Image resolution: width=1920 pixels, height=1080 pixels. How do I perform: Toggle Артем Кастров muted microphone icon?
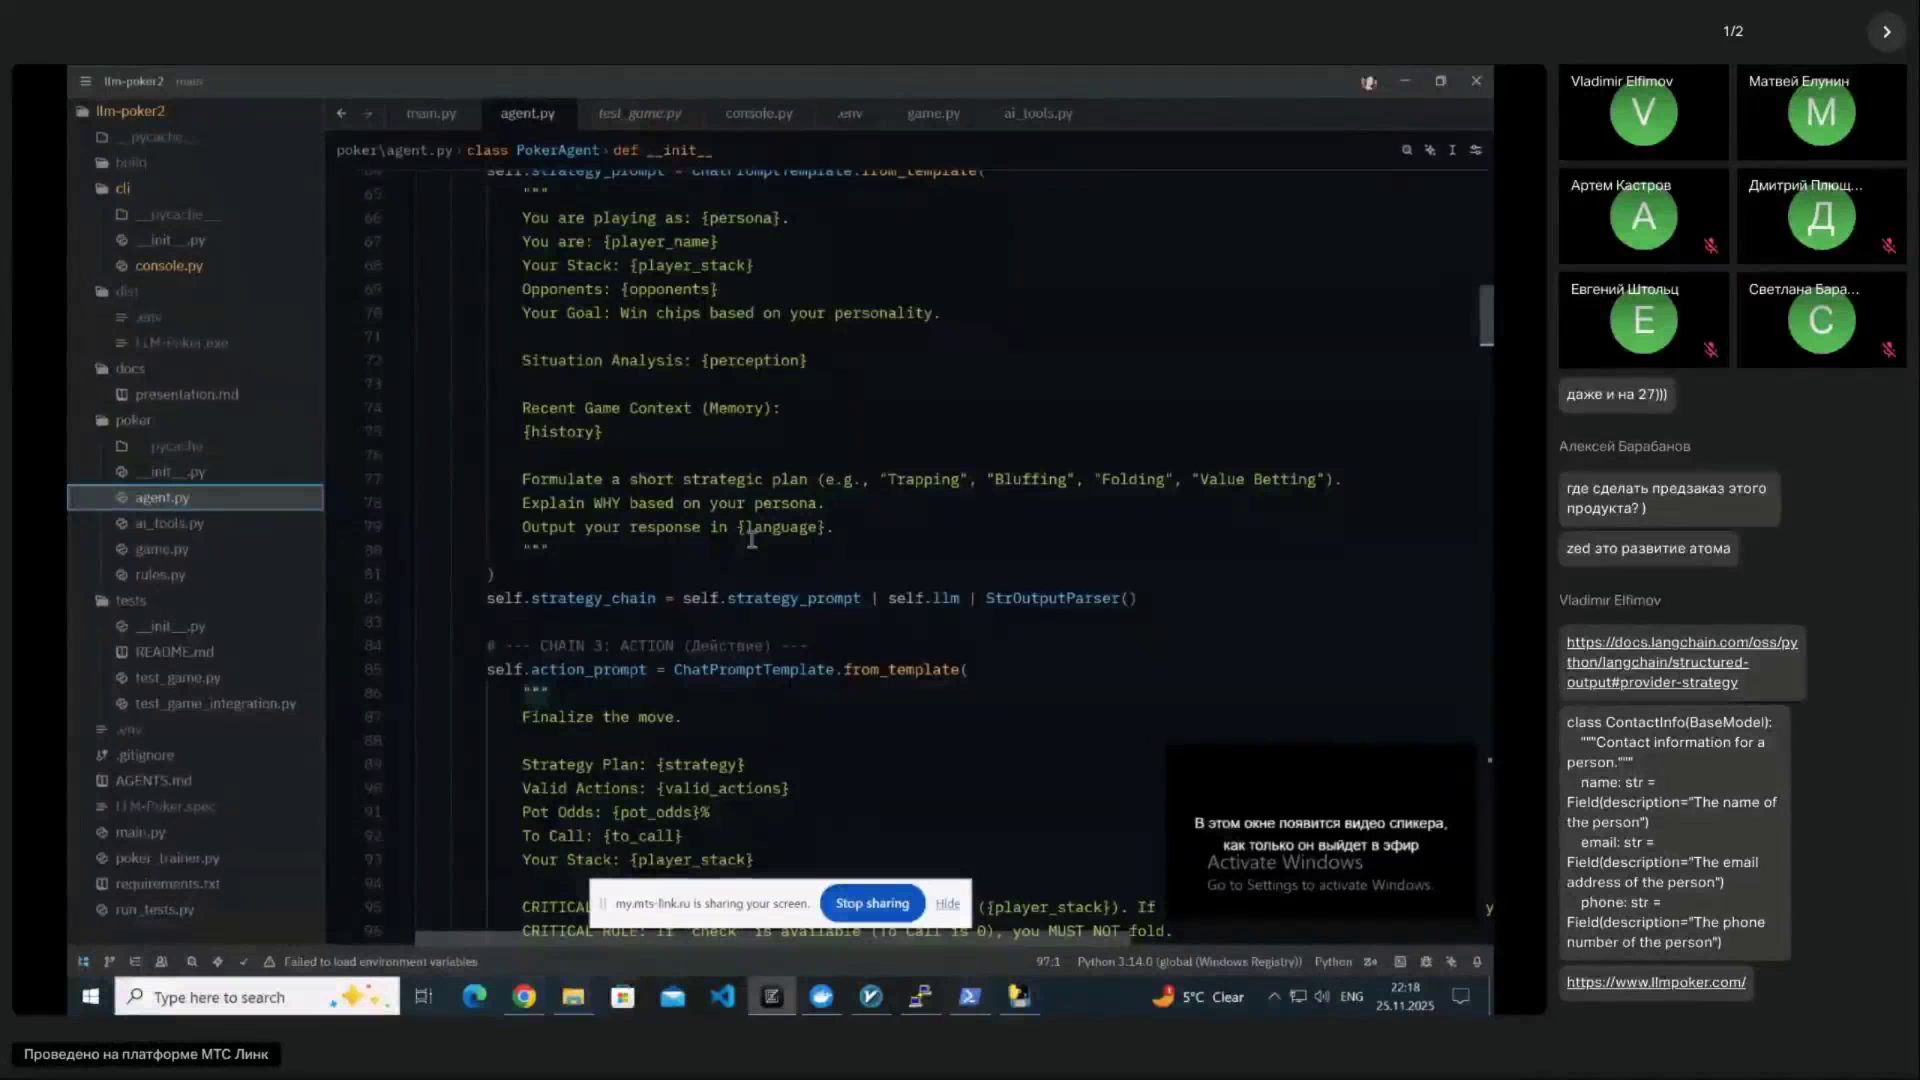1711,246
